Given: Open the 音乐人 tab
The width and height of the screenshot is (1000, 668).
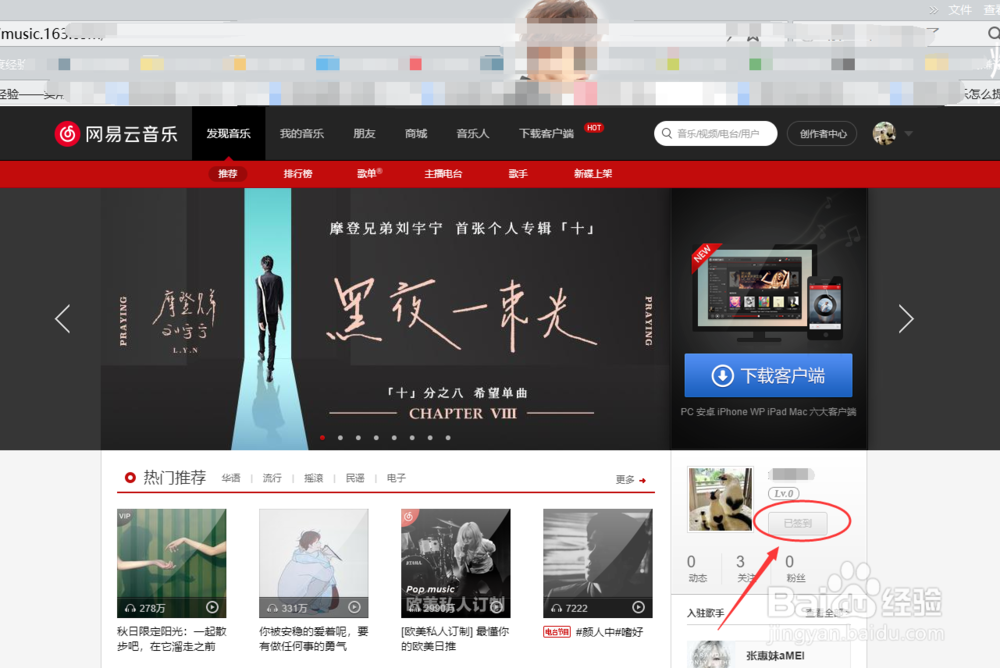Looking at the screenshot, I should pos(473,133).
